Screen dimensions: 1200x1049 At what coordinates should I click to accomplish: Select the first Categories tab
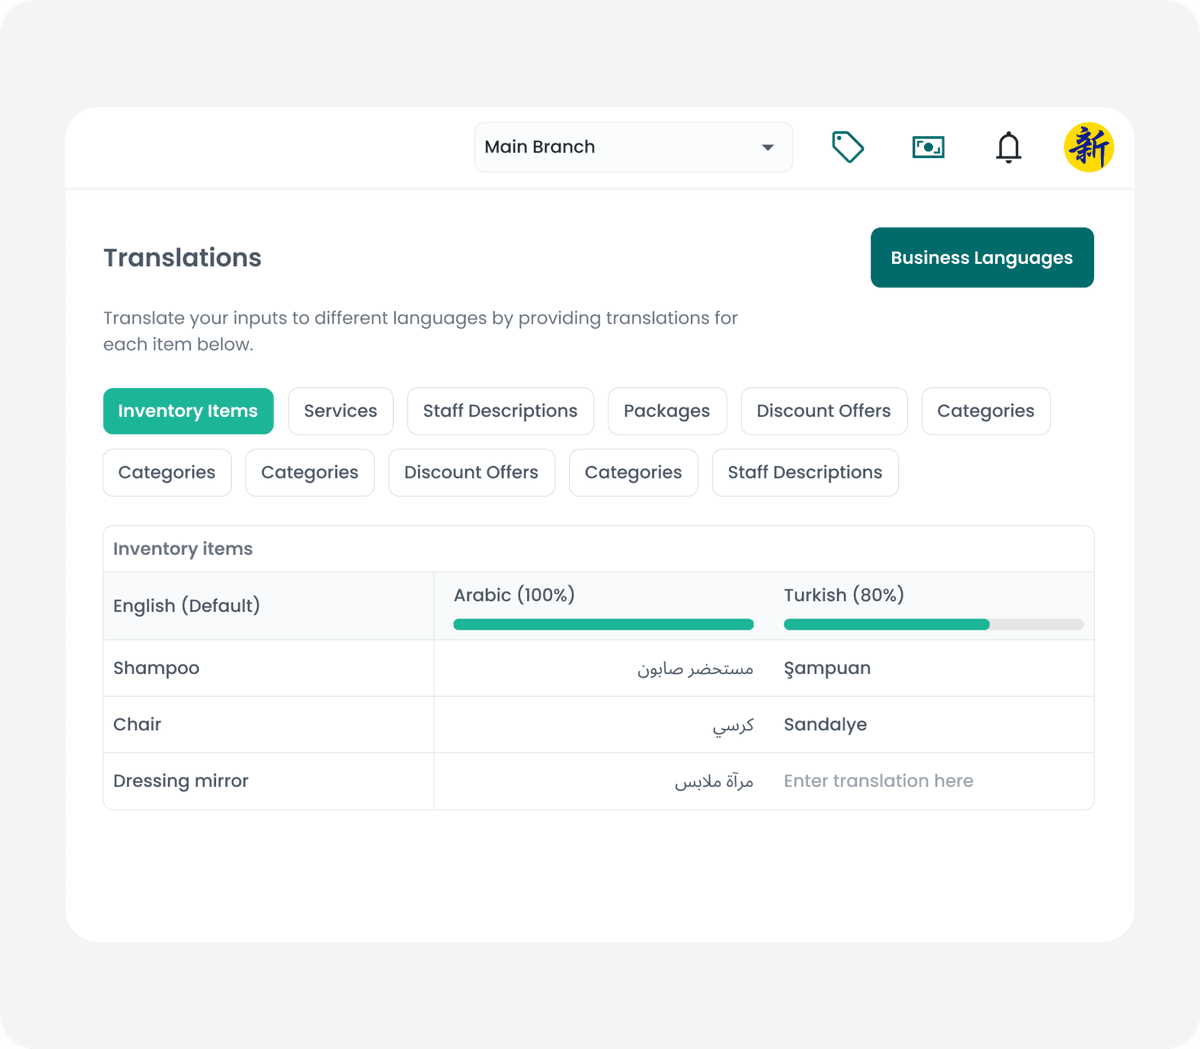(x=985, y=410)
